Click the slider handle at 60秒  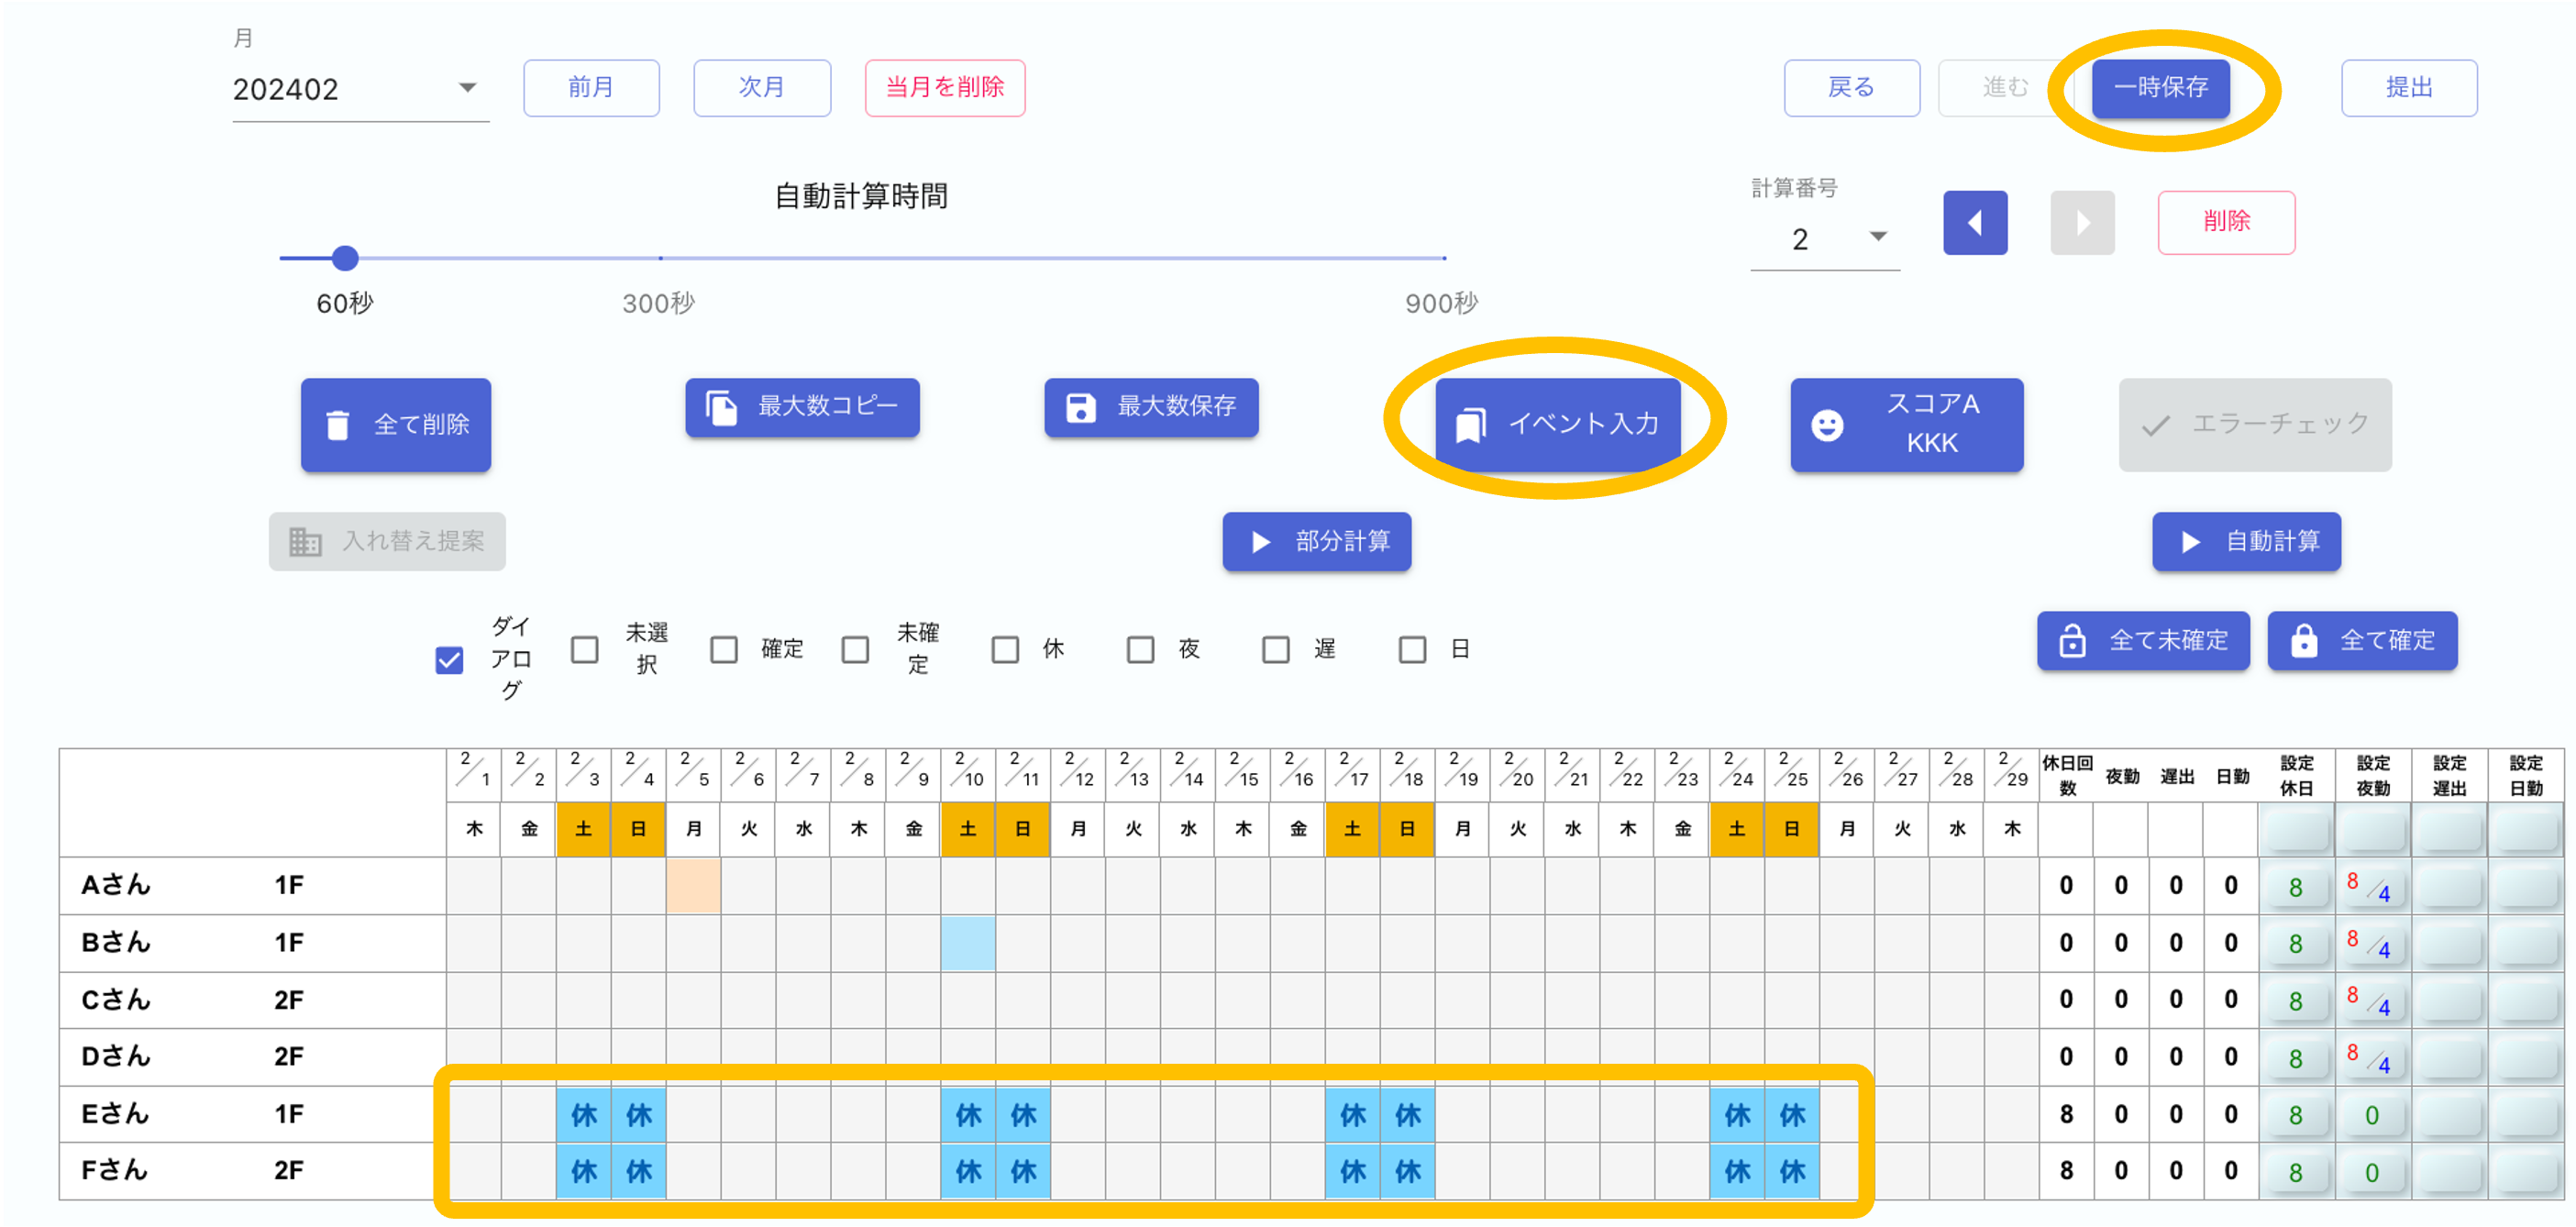pos(345,258)
